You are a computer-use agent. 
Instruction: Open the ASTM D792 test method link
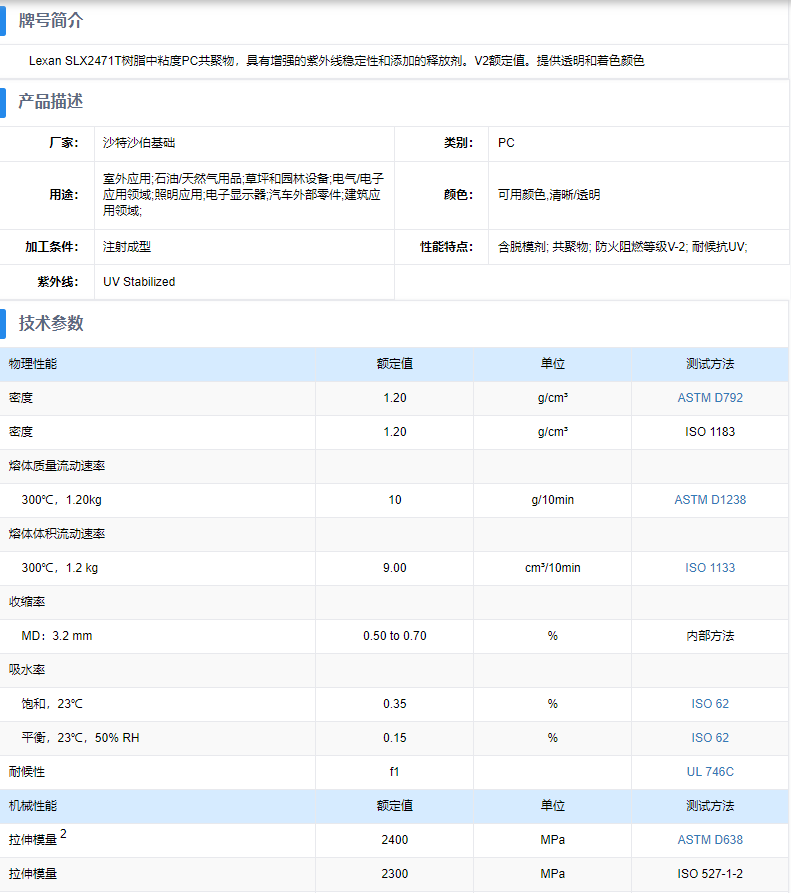coord(710,398)
